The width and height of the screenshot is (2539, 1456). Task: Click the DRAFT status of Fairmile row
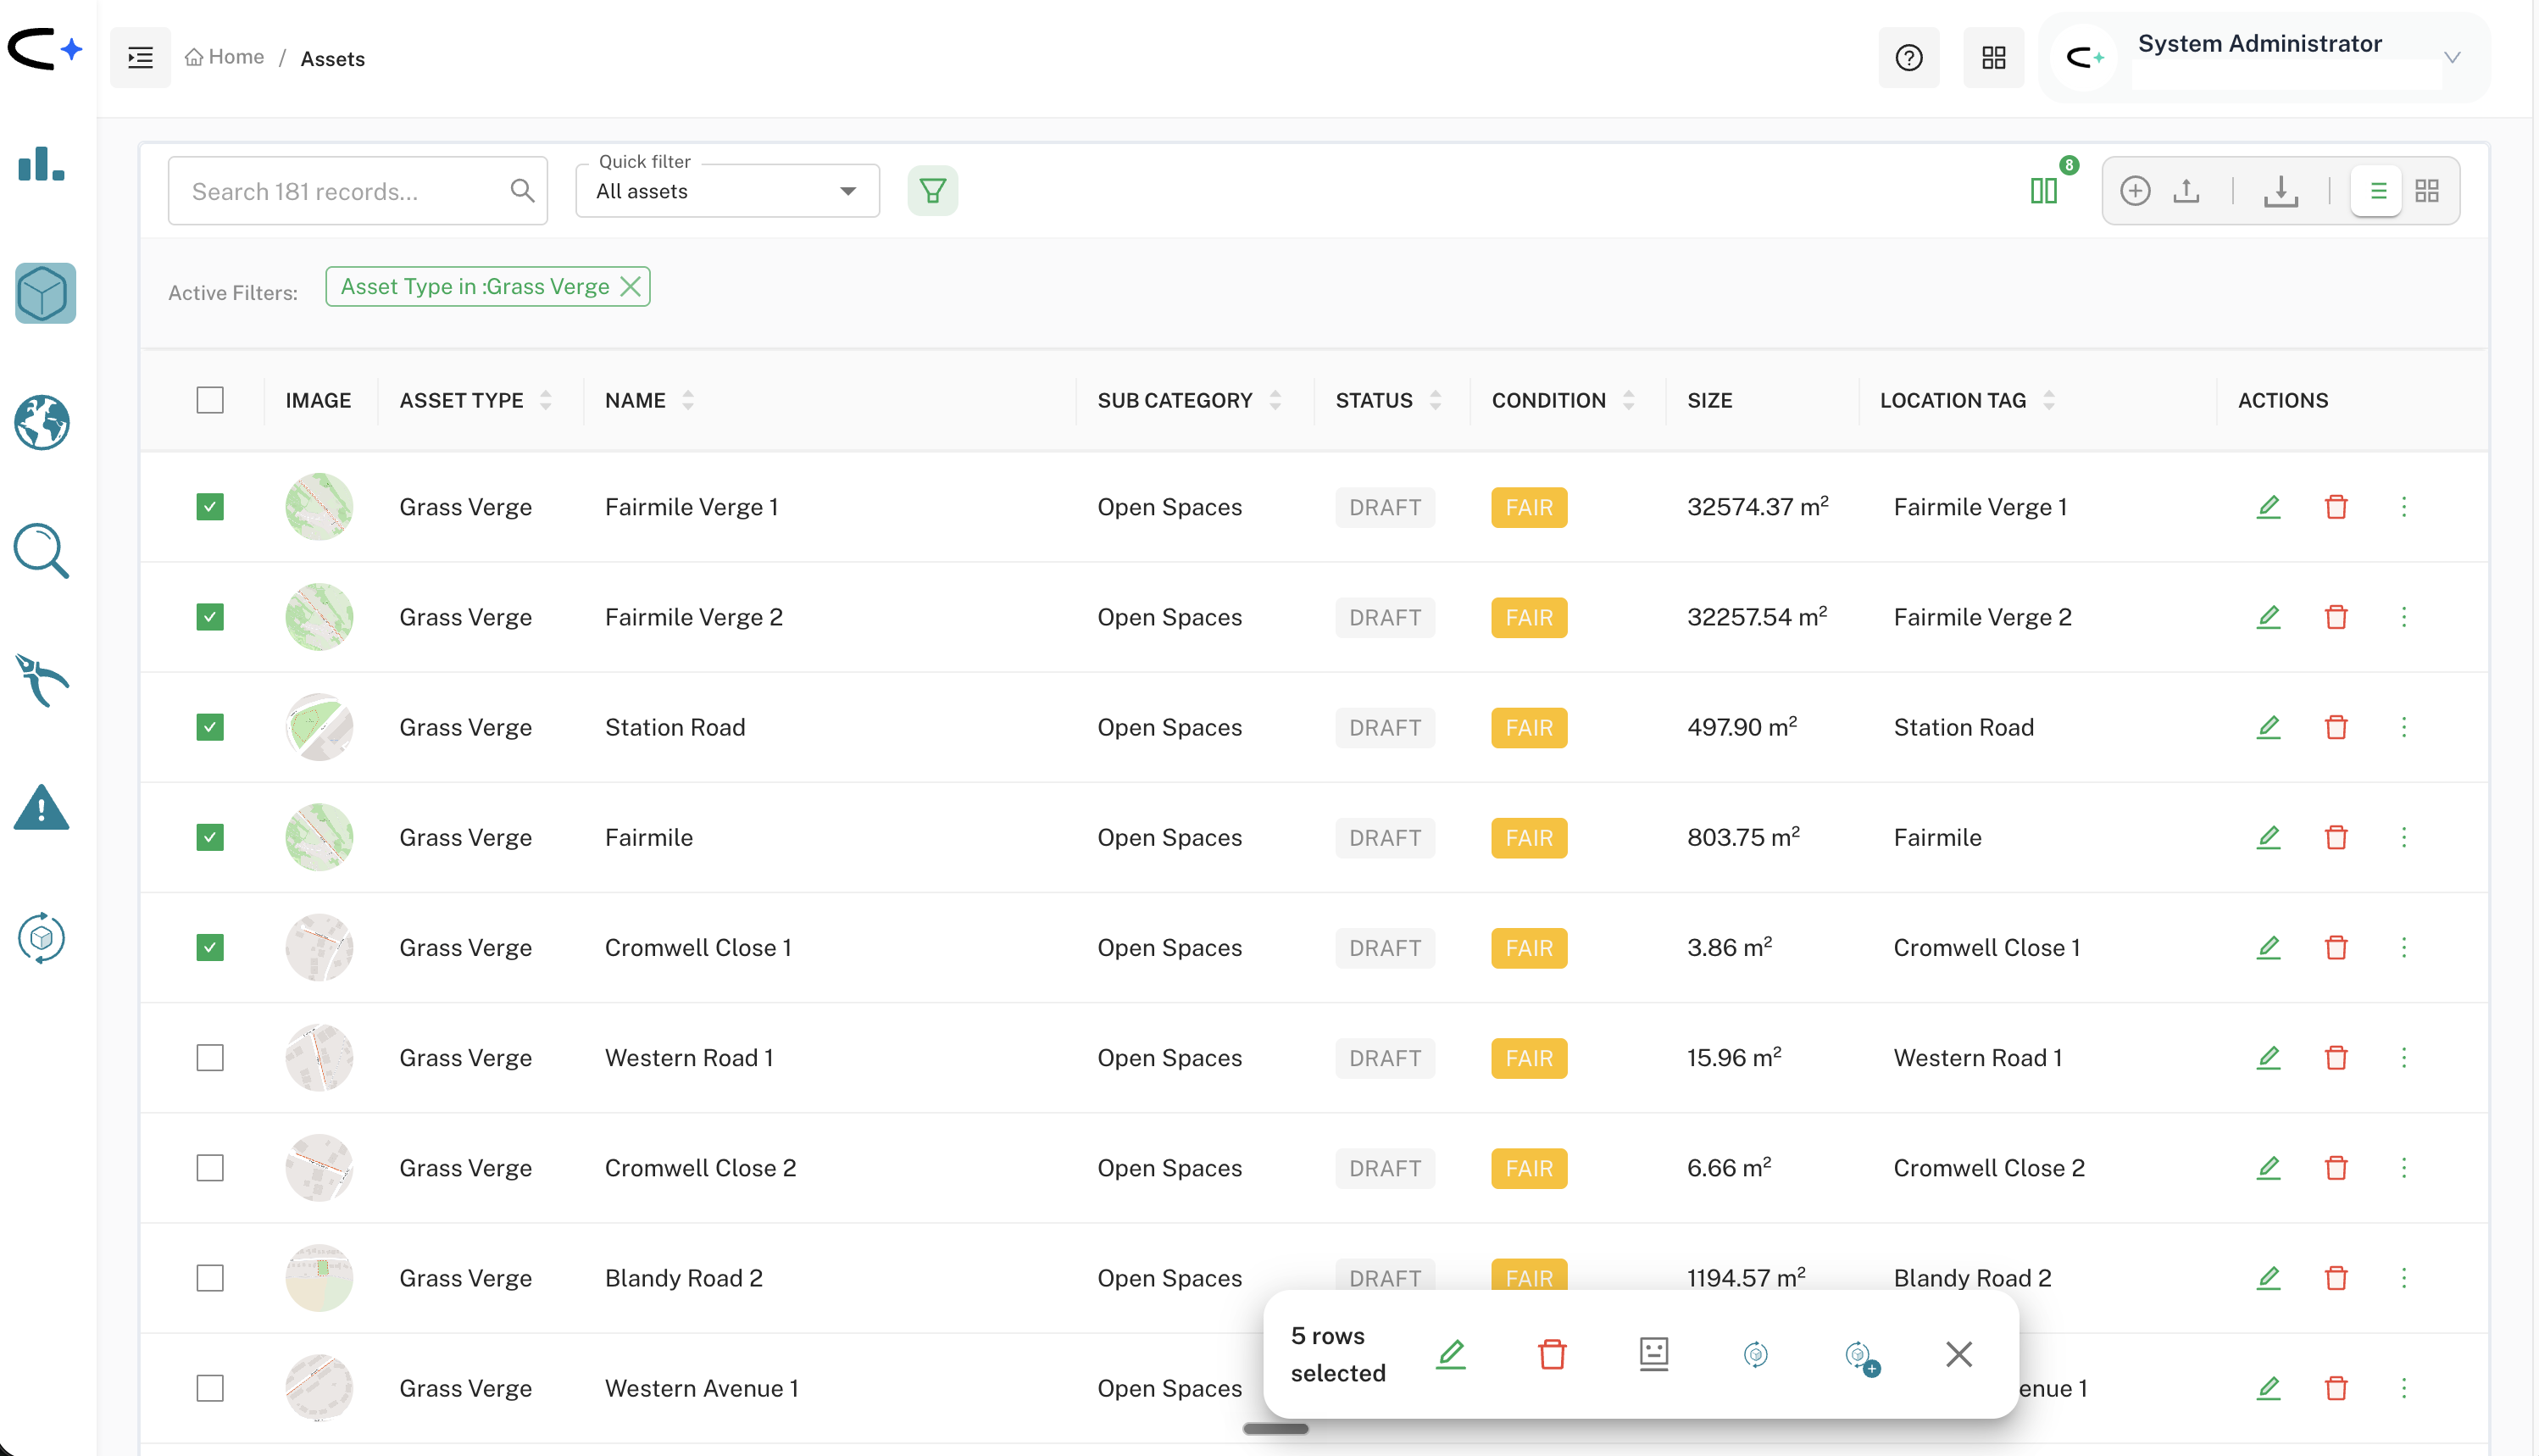1385,837
